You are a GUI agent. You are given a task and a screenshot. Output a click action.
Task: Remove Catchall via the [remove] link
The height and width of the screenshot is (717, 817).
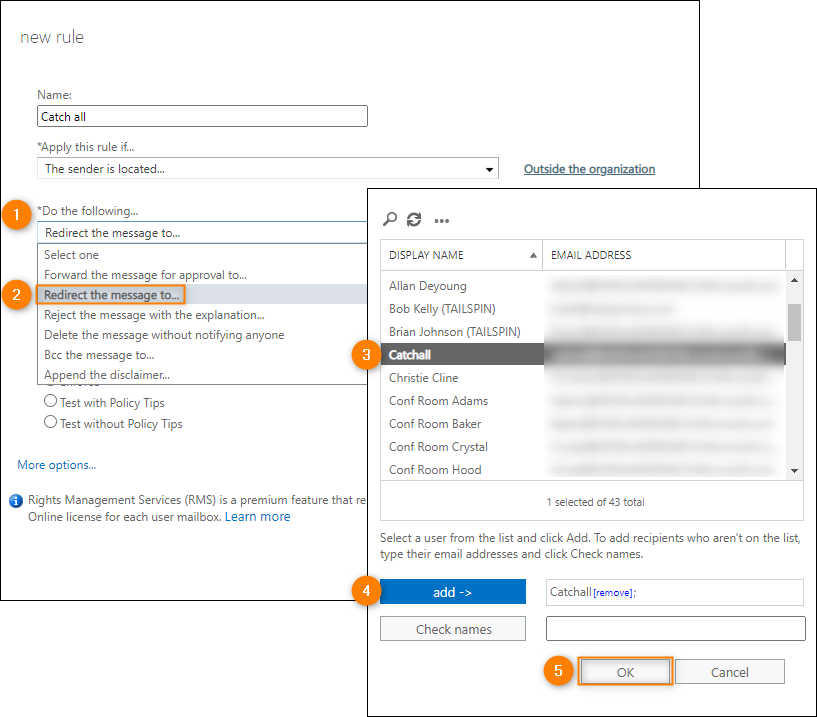point(613,593)
